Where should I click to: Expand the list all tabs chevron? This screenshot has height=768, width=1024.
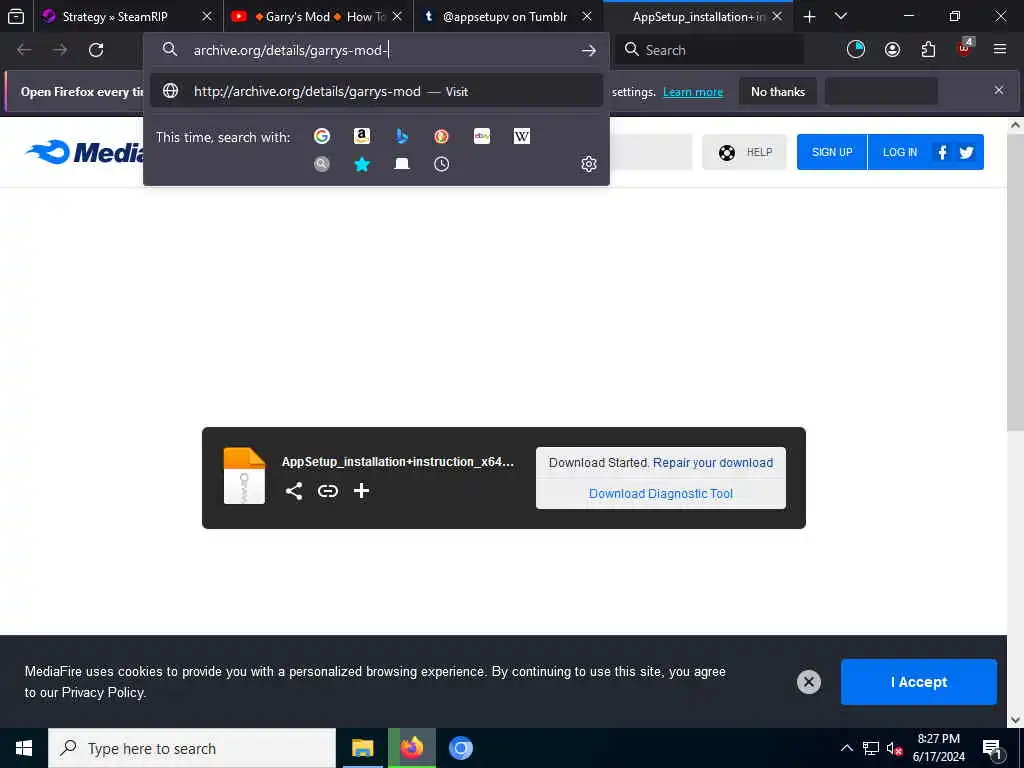(x=841, y=16)
